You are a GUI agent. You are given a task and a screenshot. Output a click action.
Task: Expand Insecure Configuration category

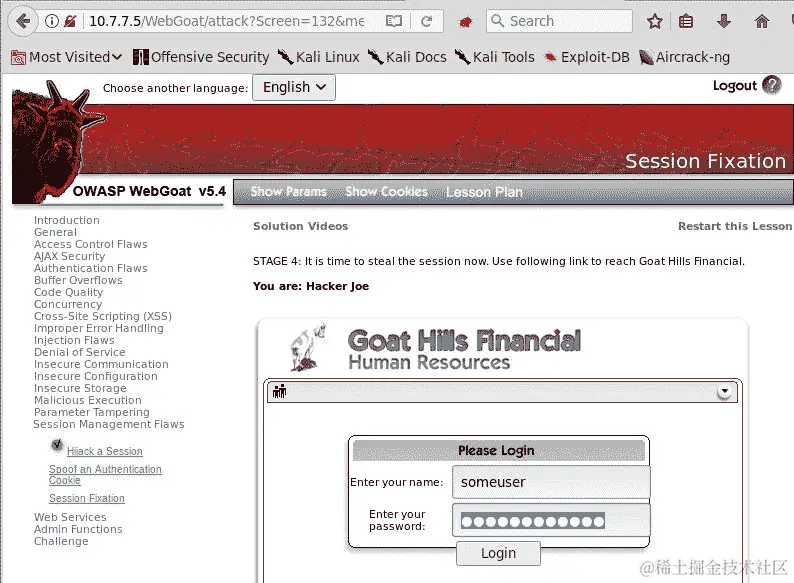coord(96,376)
